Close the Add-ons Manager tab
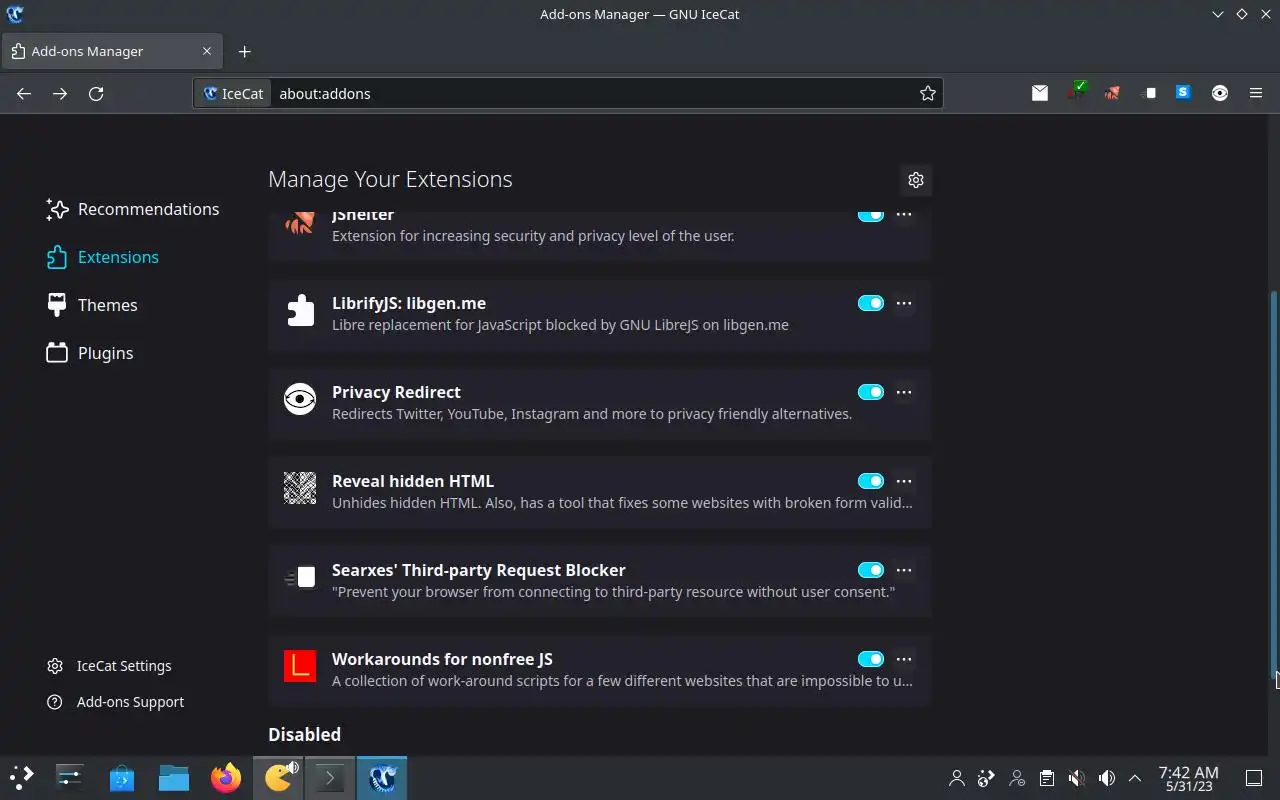Image resolution: width=1280 pixels, height=800 pixels. pyautogui.click(x=207, y=51)
